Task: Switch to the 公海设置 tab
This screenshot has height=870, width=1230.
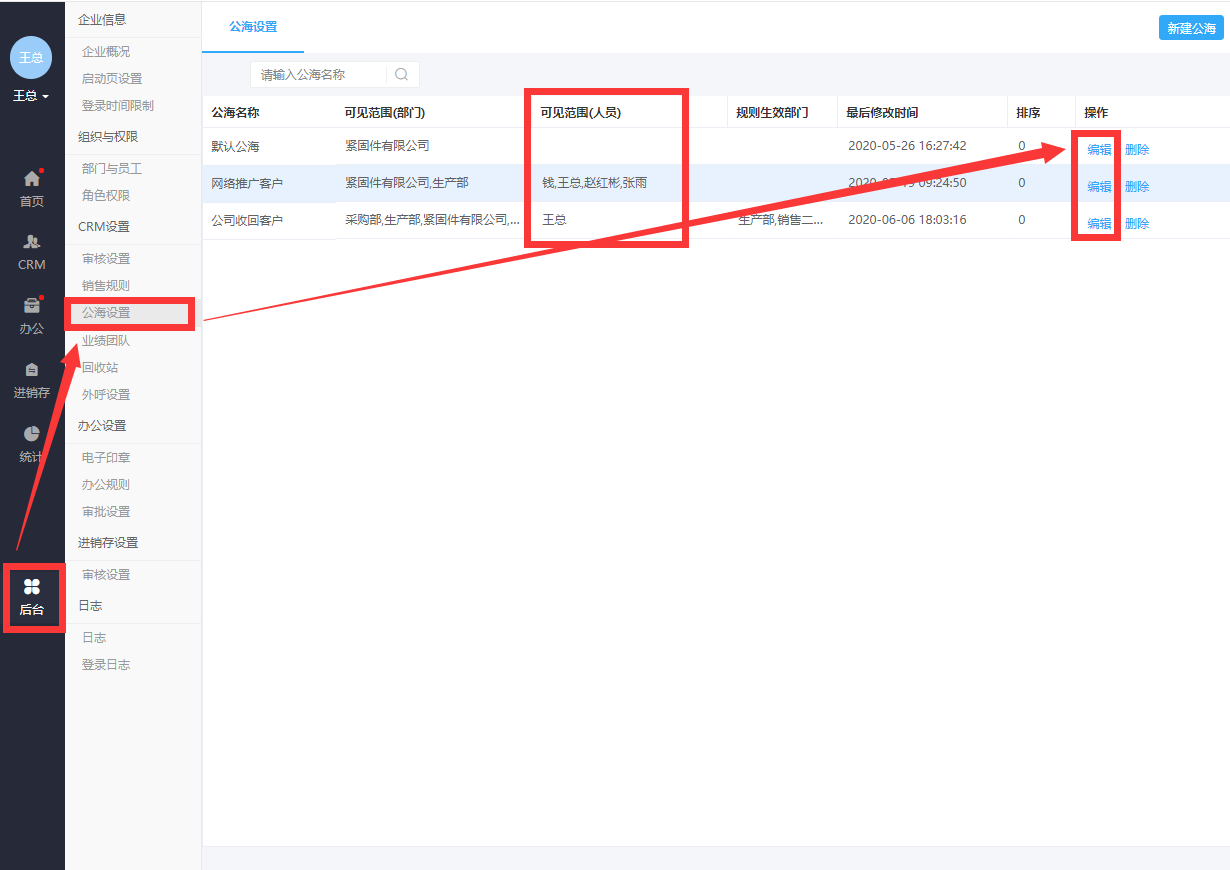Action: point(253,27)
